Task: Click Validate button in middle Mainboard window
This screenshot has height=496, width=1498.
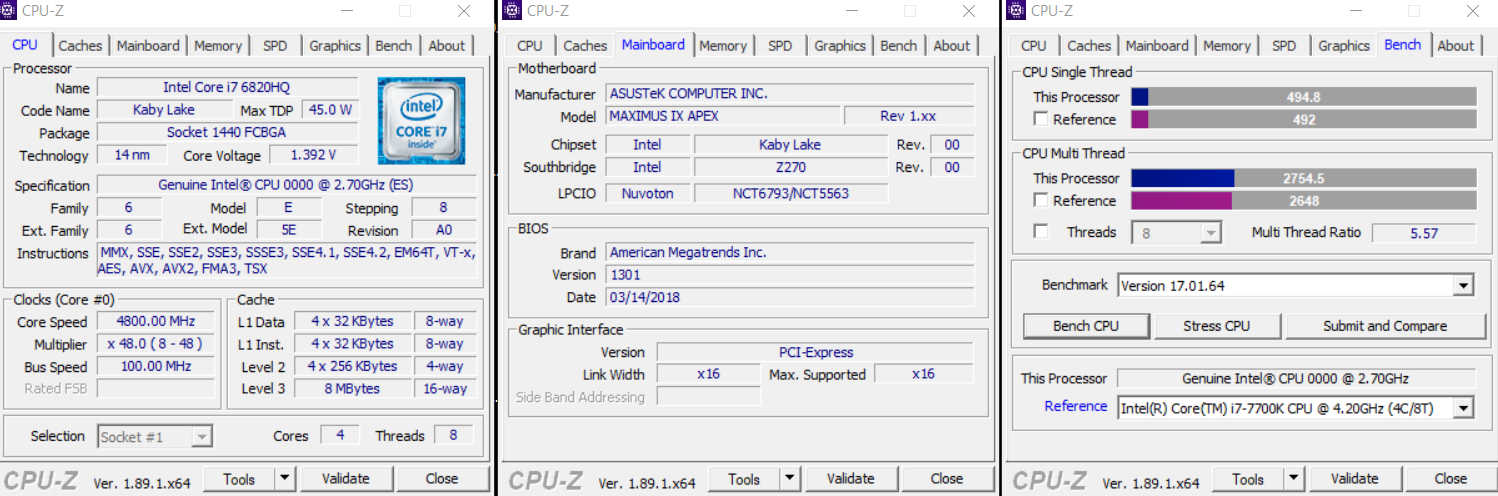Action: [851, 479]
